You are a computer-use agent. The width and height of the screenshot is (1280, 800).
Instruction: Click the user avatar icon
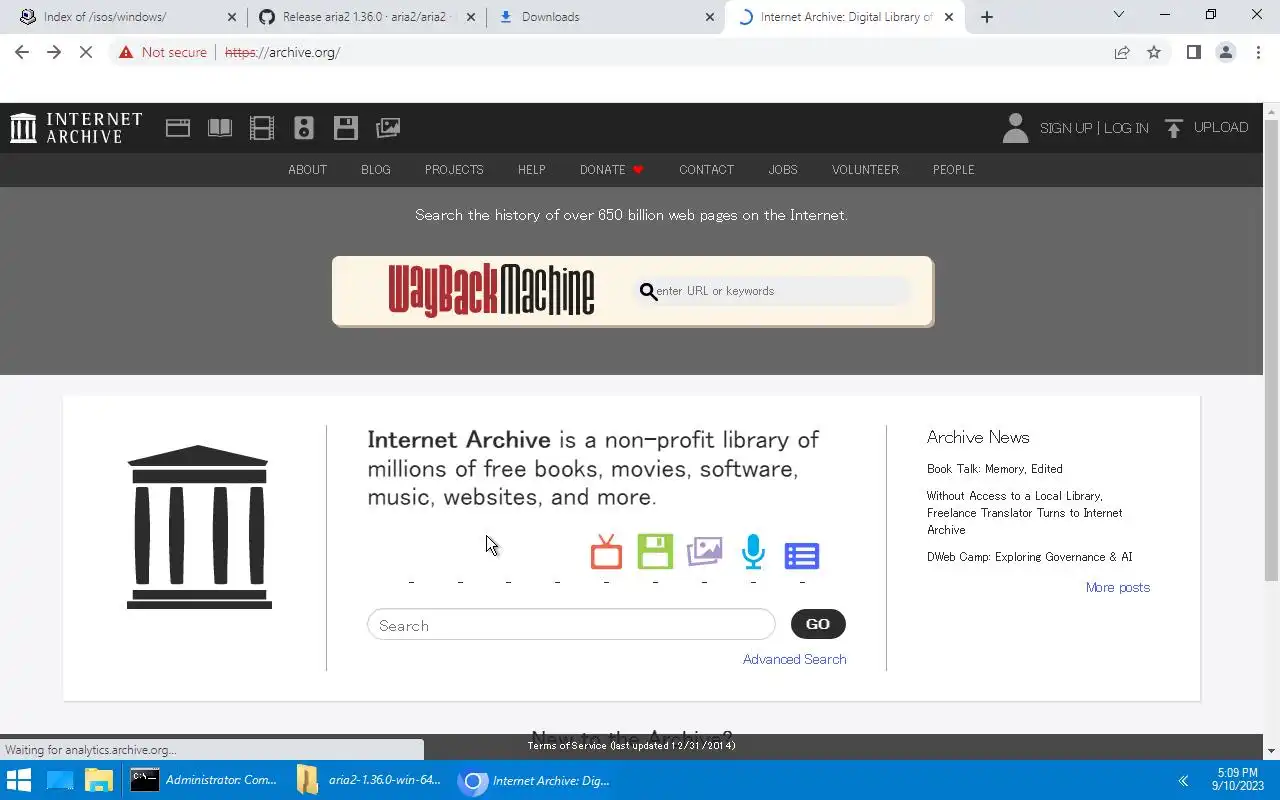coord(1015,128)
